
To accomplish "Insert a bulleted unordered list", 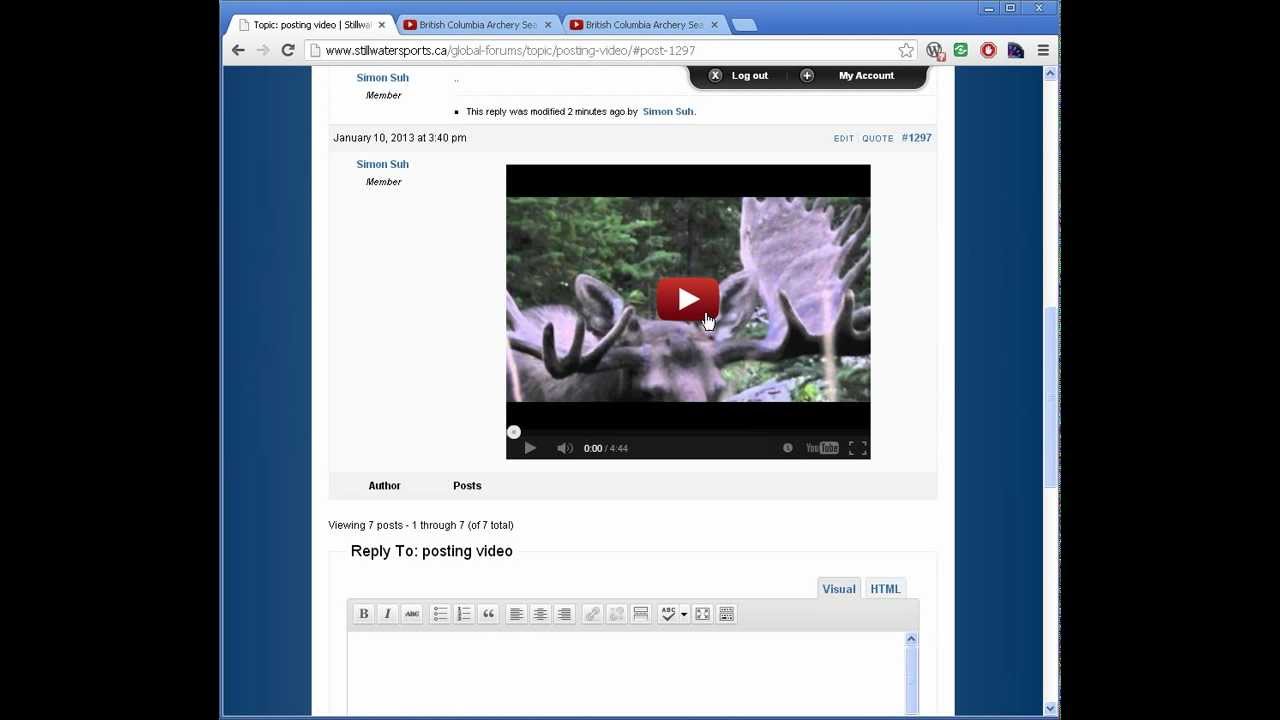I will tap(440, 614).
